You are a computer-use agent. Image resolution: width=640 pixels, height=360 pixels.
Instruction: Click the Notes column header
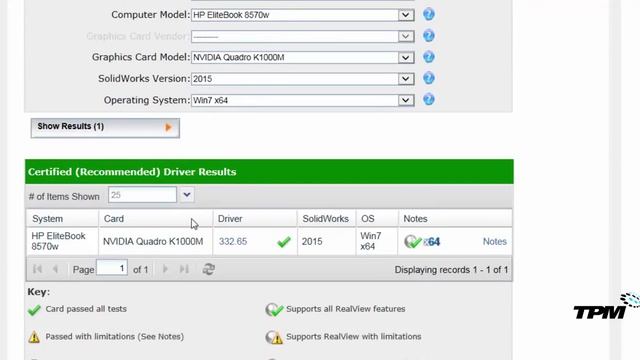pyautogui.click(x=455, y=219)
